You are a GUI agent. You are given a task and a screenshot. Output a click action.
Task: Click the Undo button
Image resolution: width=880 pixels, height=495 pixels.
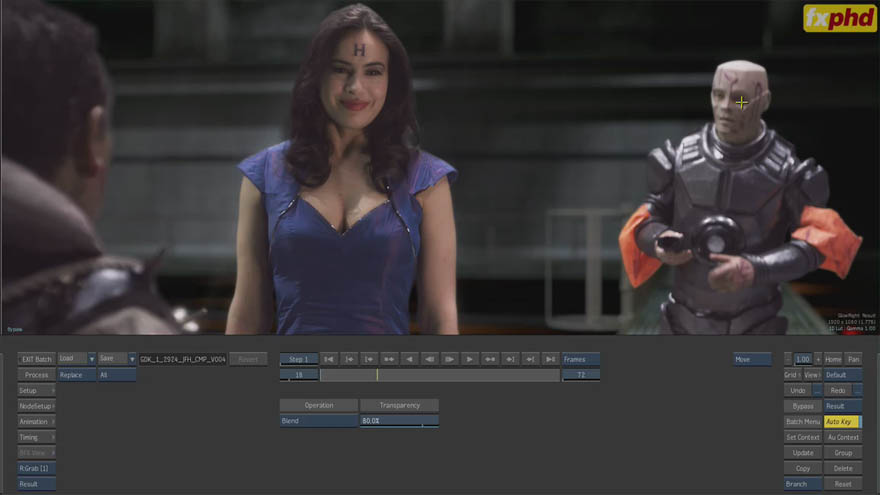(798, 391)
